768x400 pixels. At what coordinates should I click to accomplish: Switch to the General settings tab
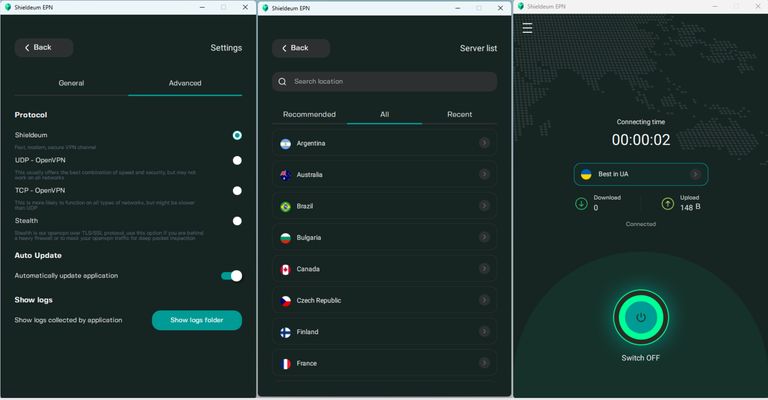tap(72, 83)
